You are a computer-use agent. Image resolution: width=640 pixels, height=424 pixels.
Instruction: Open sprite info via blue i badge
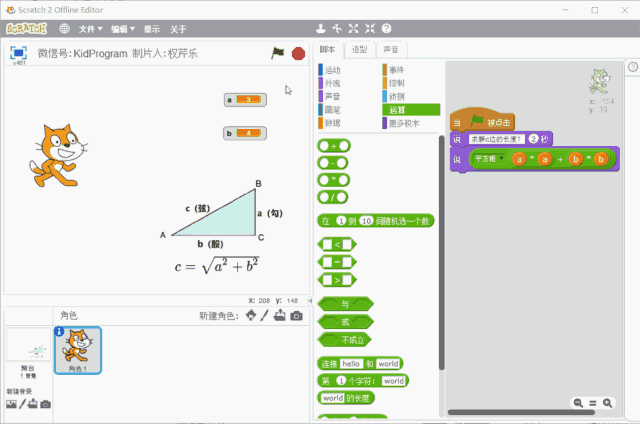click(x=59, y=332)
